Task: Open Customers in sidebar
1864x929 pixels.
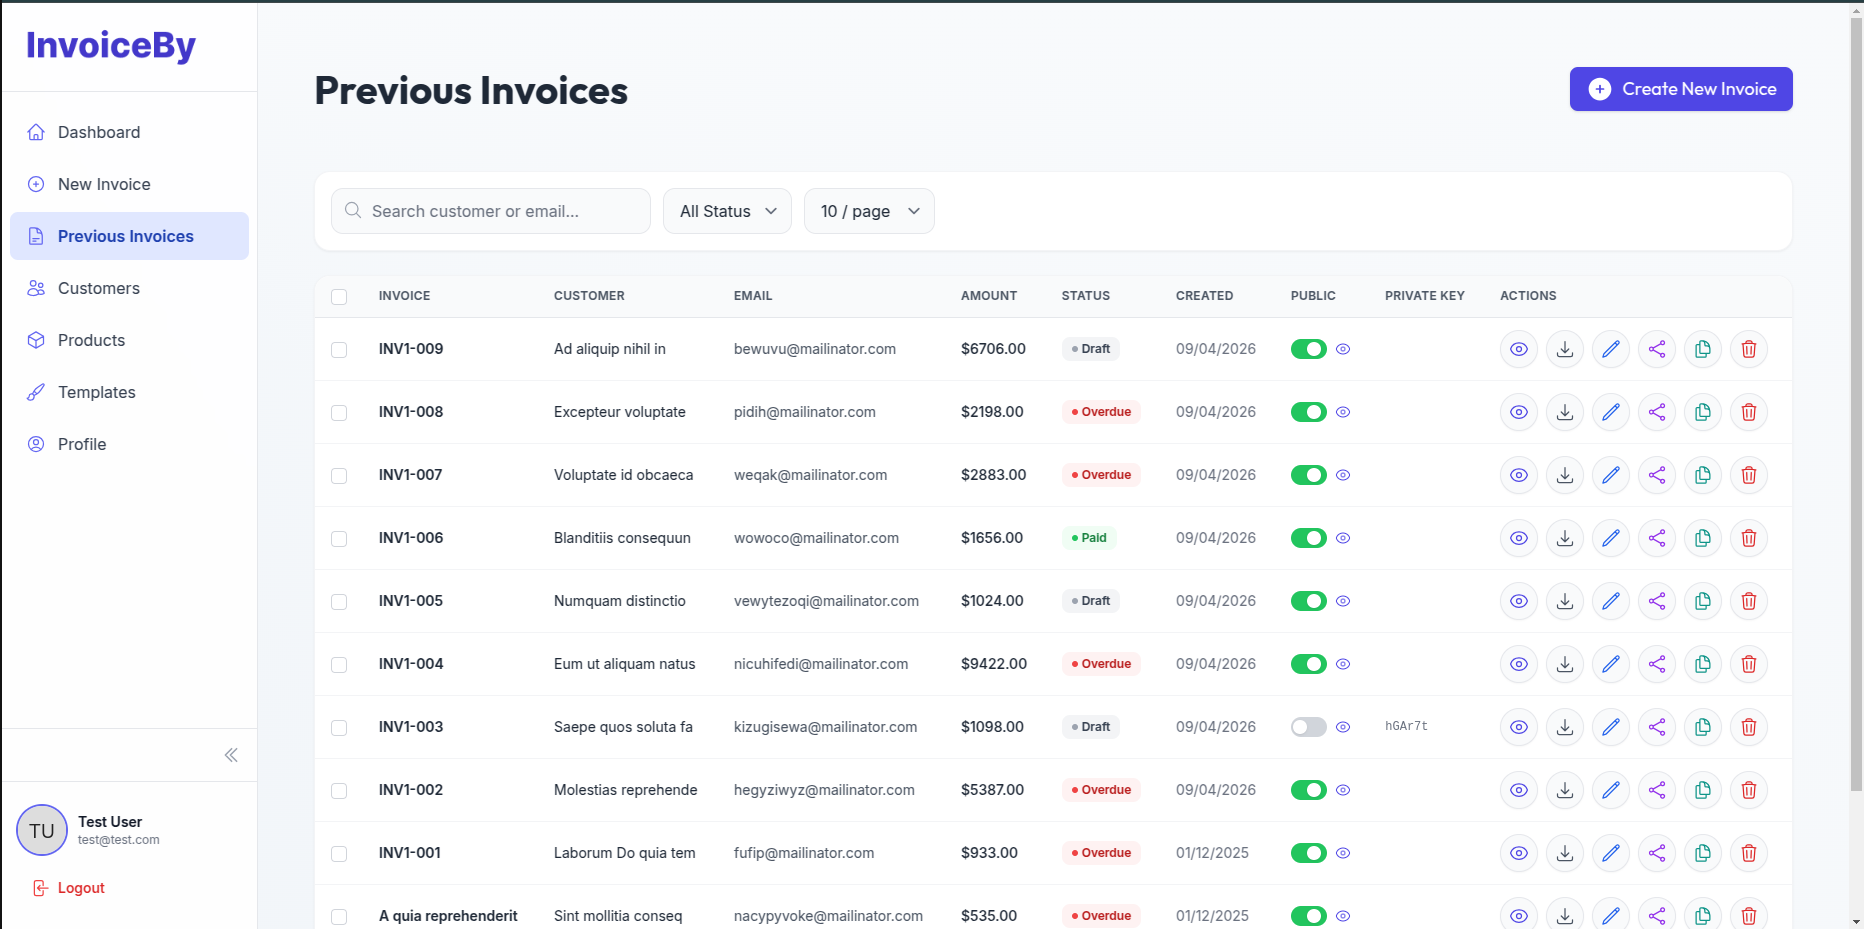Action: tap(129, 288)
